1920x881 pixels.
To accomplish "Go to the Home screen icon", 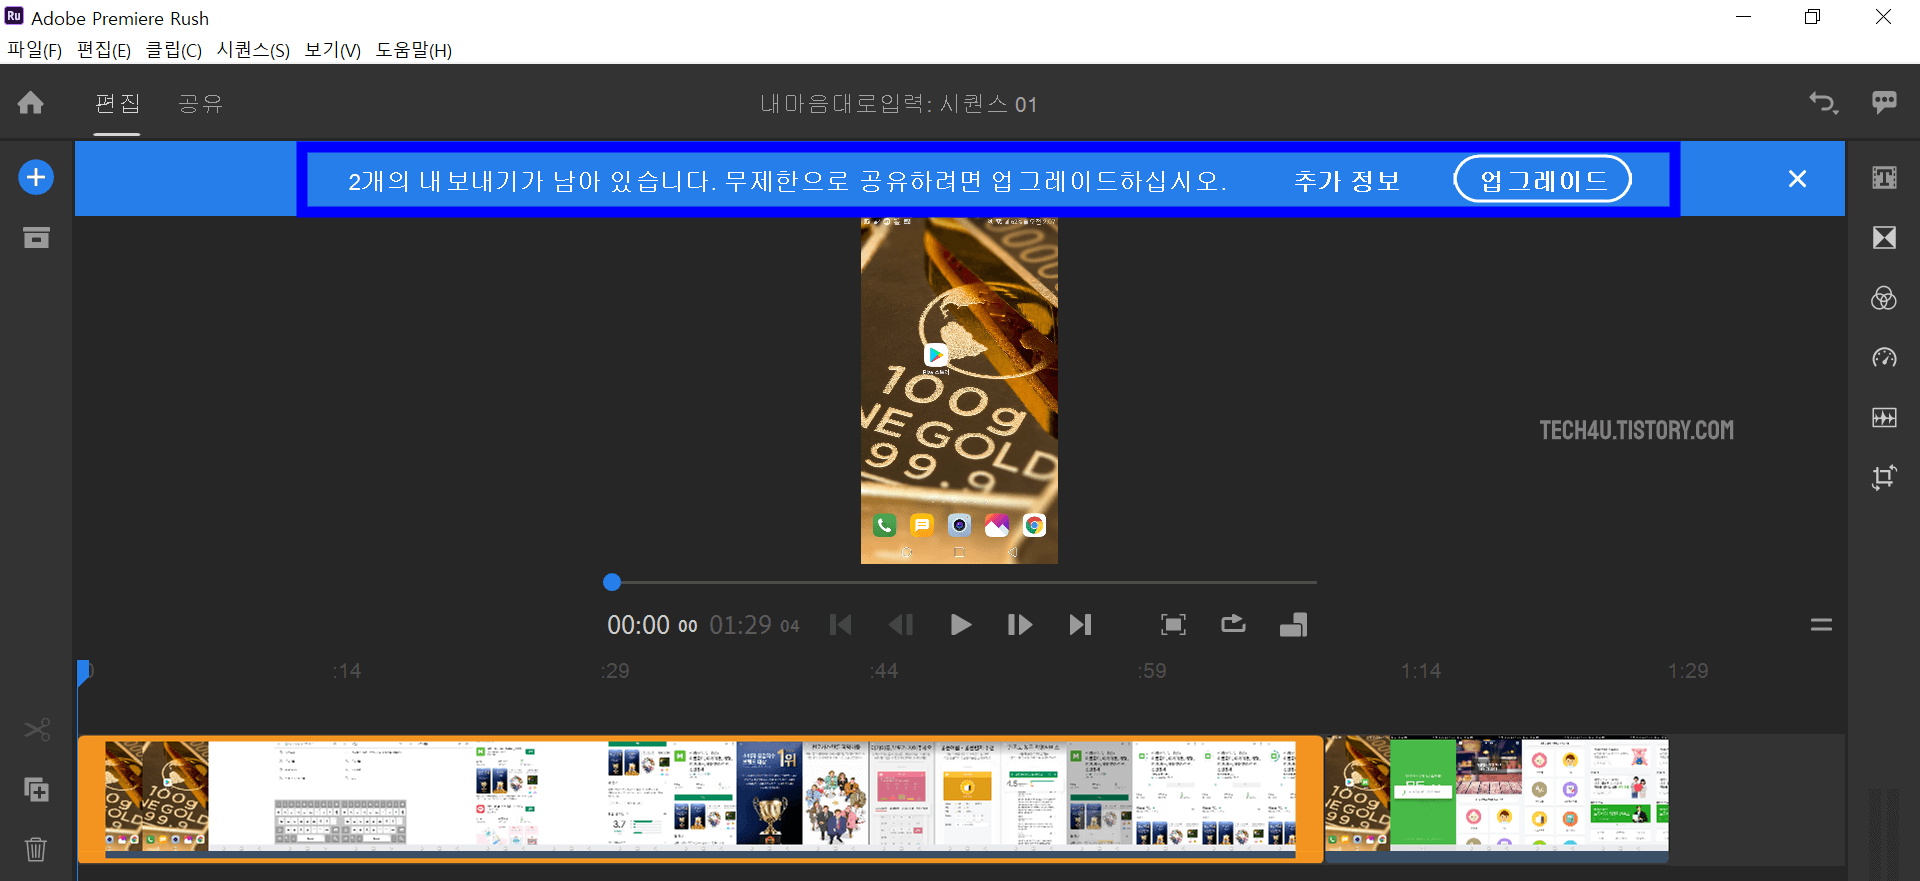I will tap(31, 103).
